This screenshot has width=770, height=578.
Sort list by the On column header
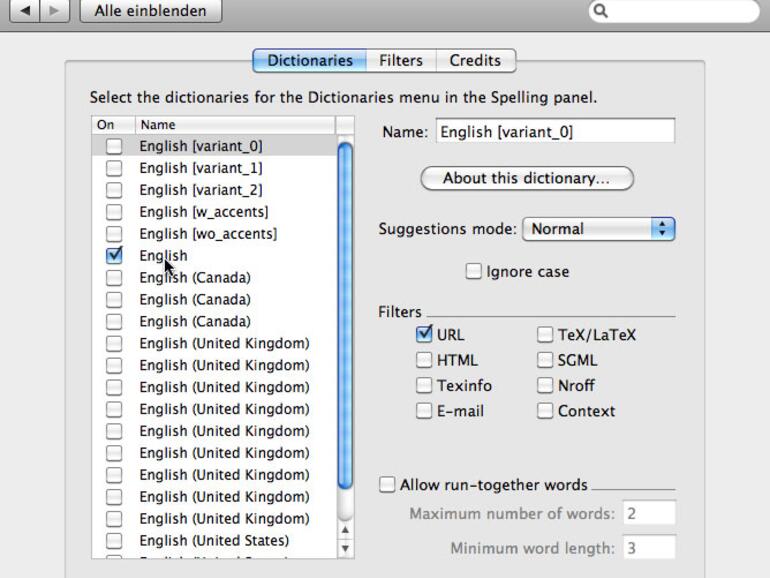pyautogui.click(x=113, y=125)
